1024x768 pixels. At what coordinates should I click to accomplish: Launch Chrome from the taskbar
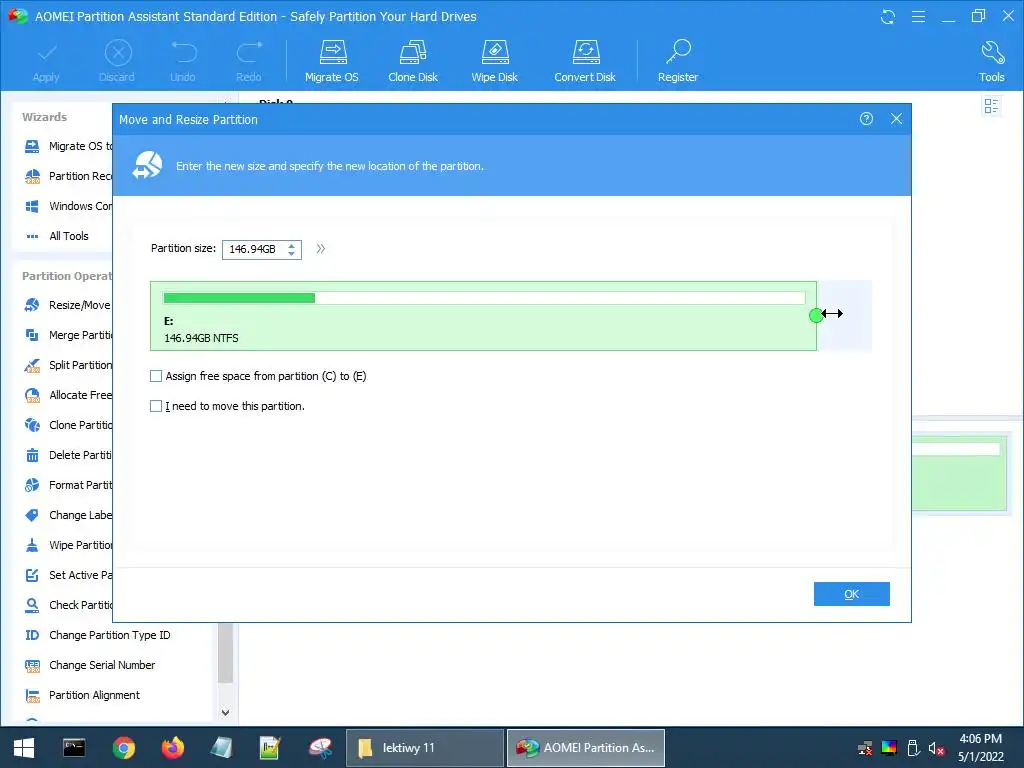tap(123, 748)
